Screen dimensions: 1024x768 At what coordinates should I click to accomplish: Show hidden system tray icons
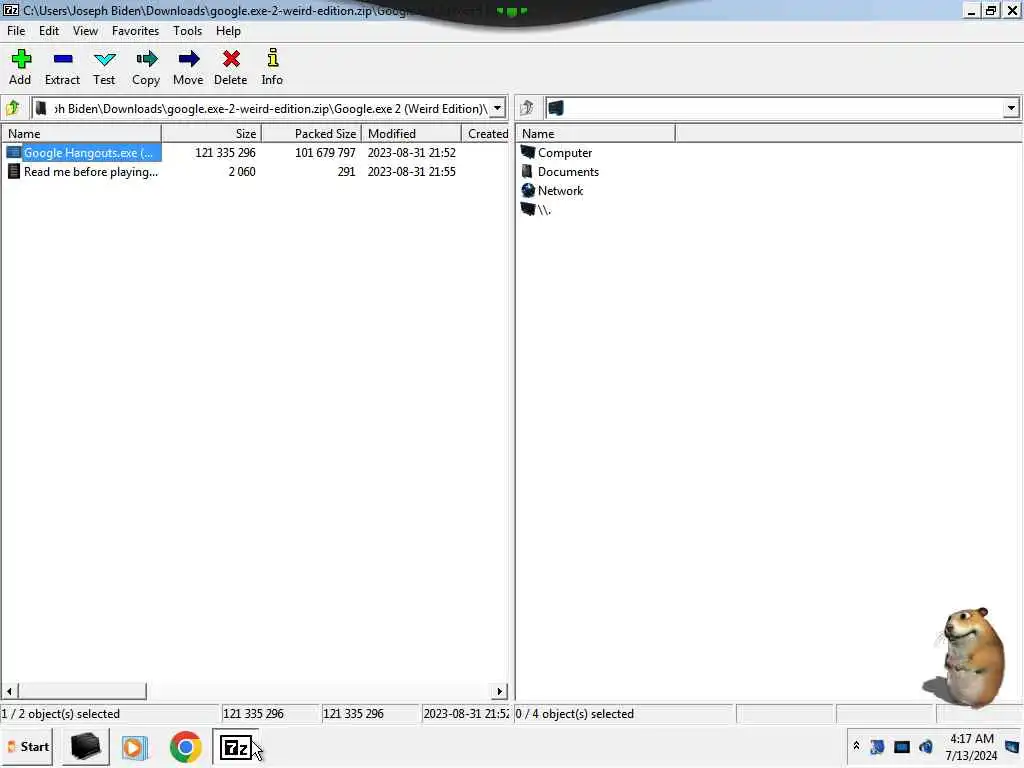856,746
